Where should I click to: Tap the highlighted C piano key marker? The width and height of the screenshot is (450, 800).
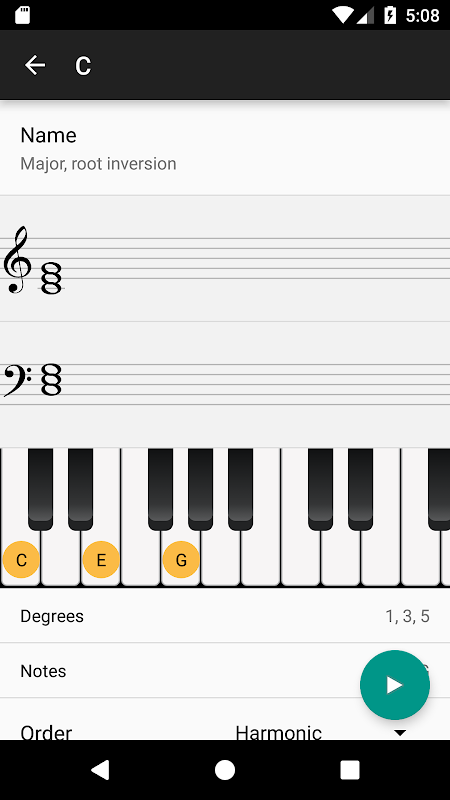pyautogui.click(x=21, y=560)
